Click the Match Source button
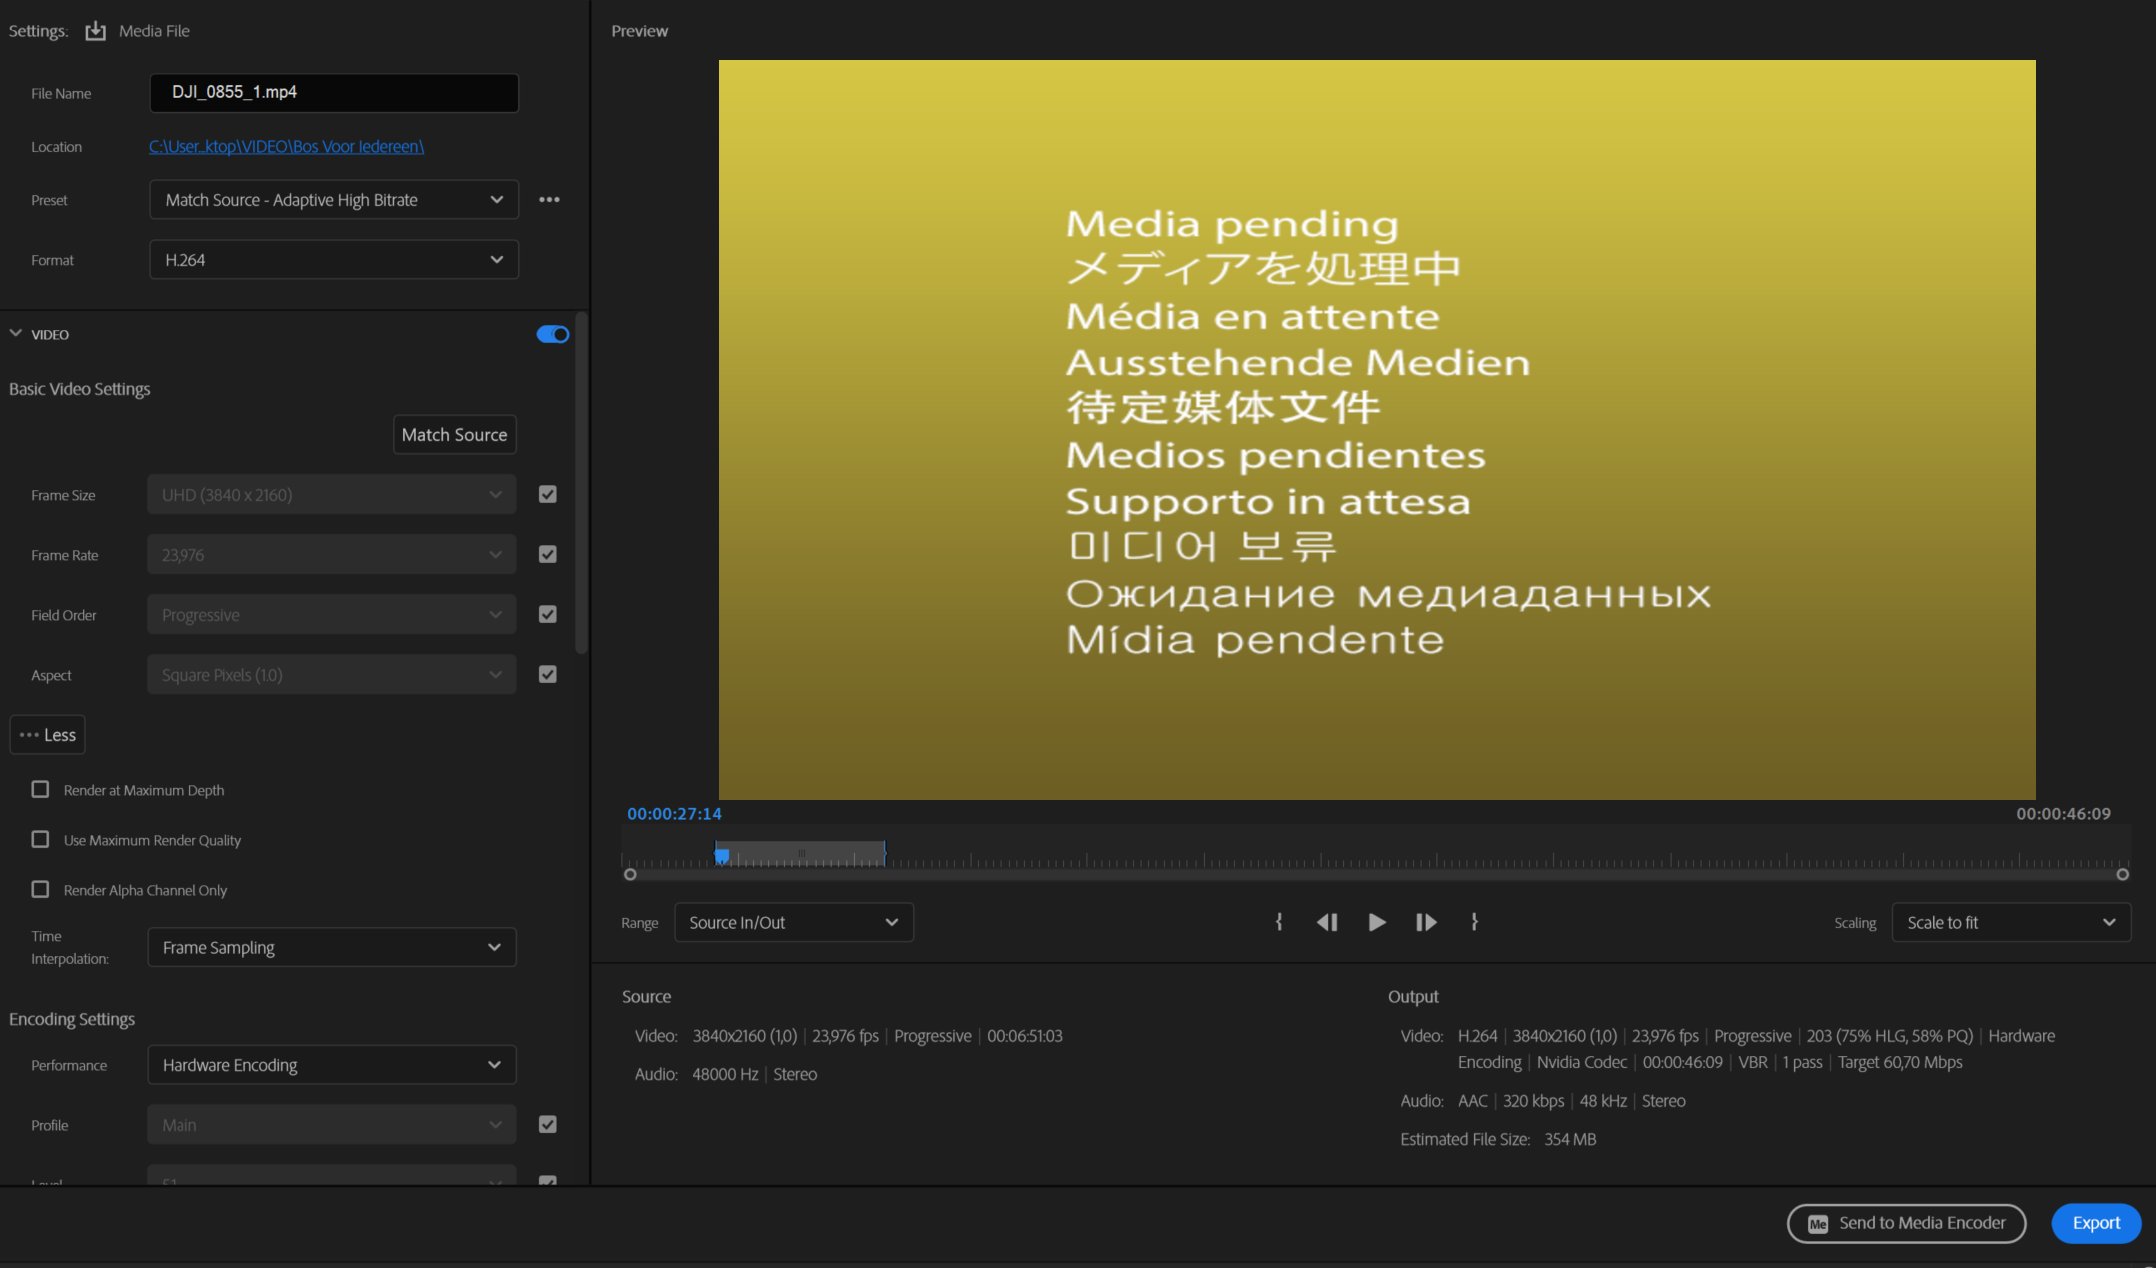Viewport: 2156px width, 1268px height. 454,434
